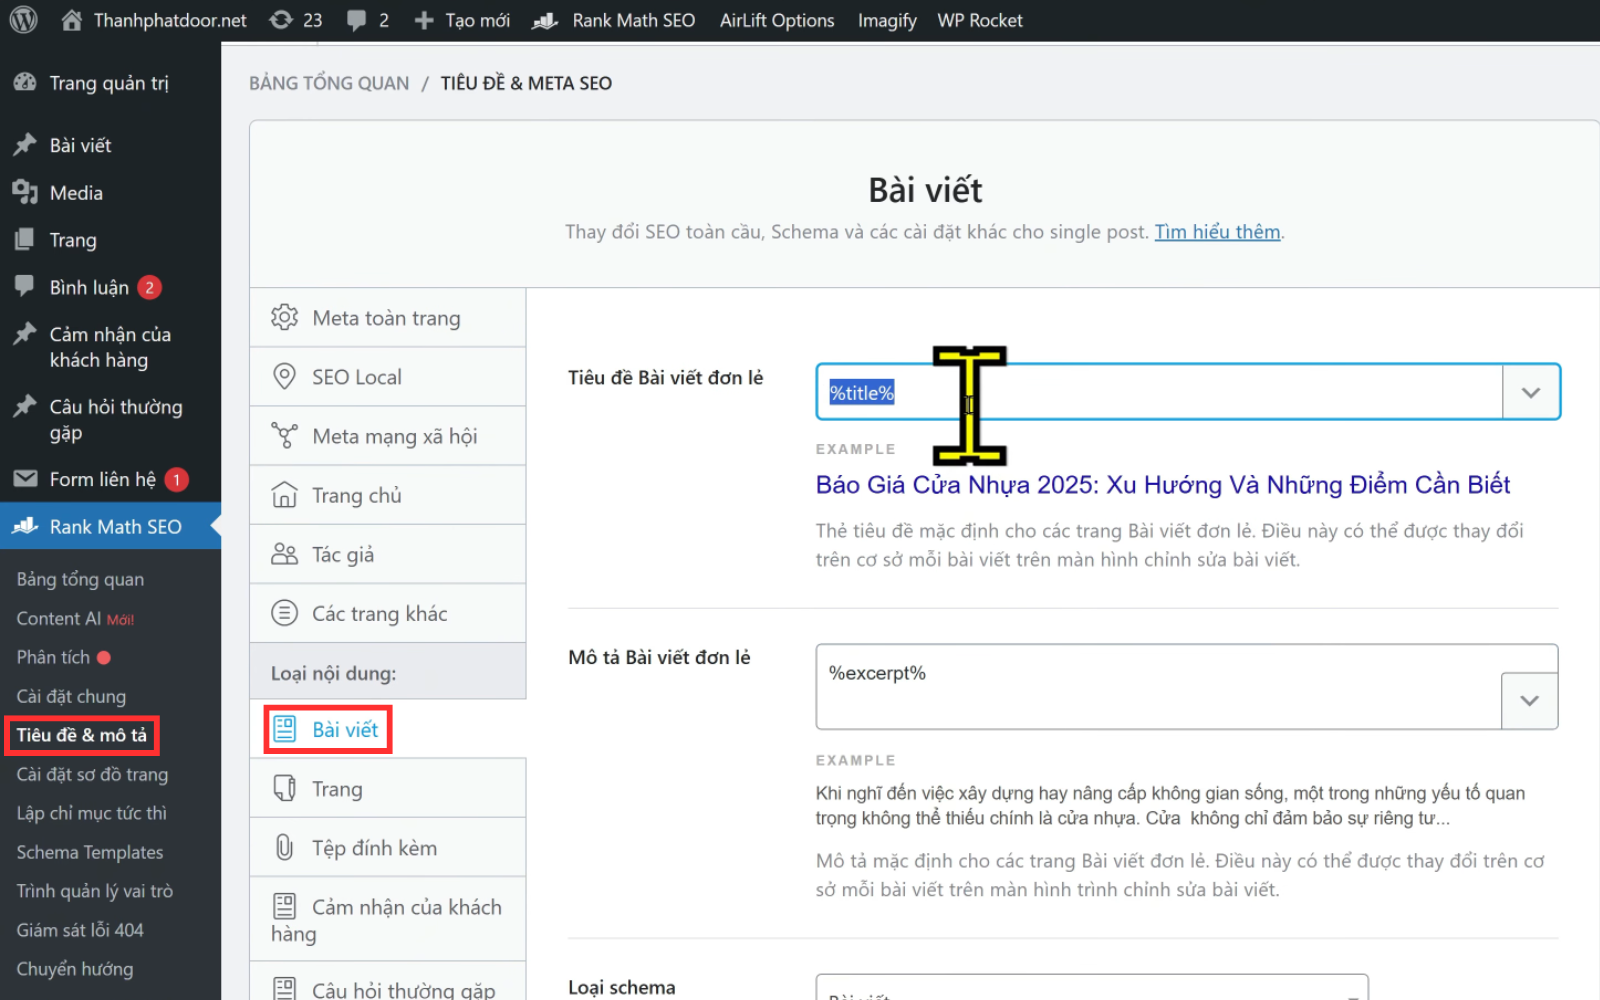The image size is (1600, 1000).
Task: Click the document icon next to Bài viết tab
Action: point(285,729)
